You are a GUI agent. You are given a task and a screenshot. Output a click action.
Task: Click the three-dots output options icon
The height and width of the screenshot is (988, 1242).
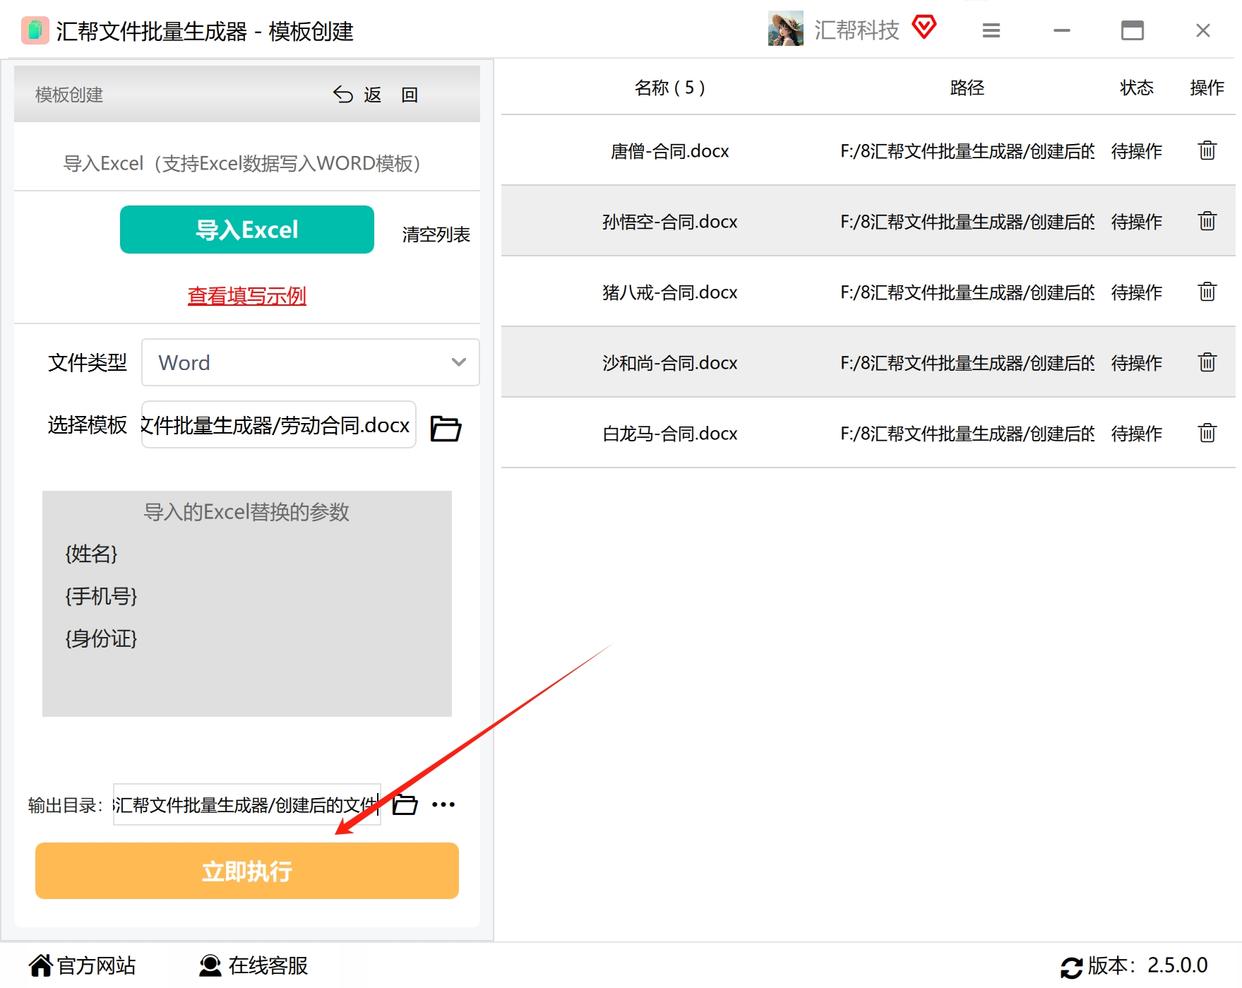[443, 804]
